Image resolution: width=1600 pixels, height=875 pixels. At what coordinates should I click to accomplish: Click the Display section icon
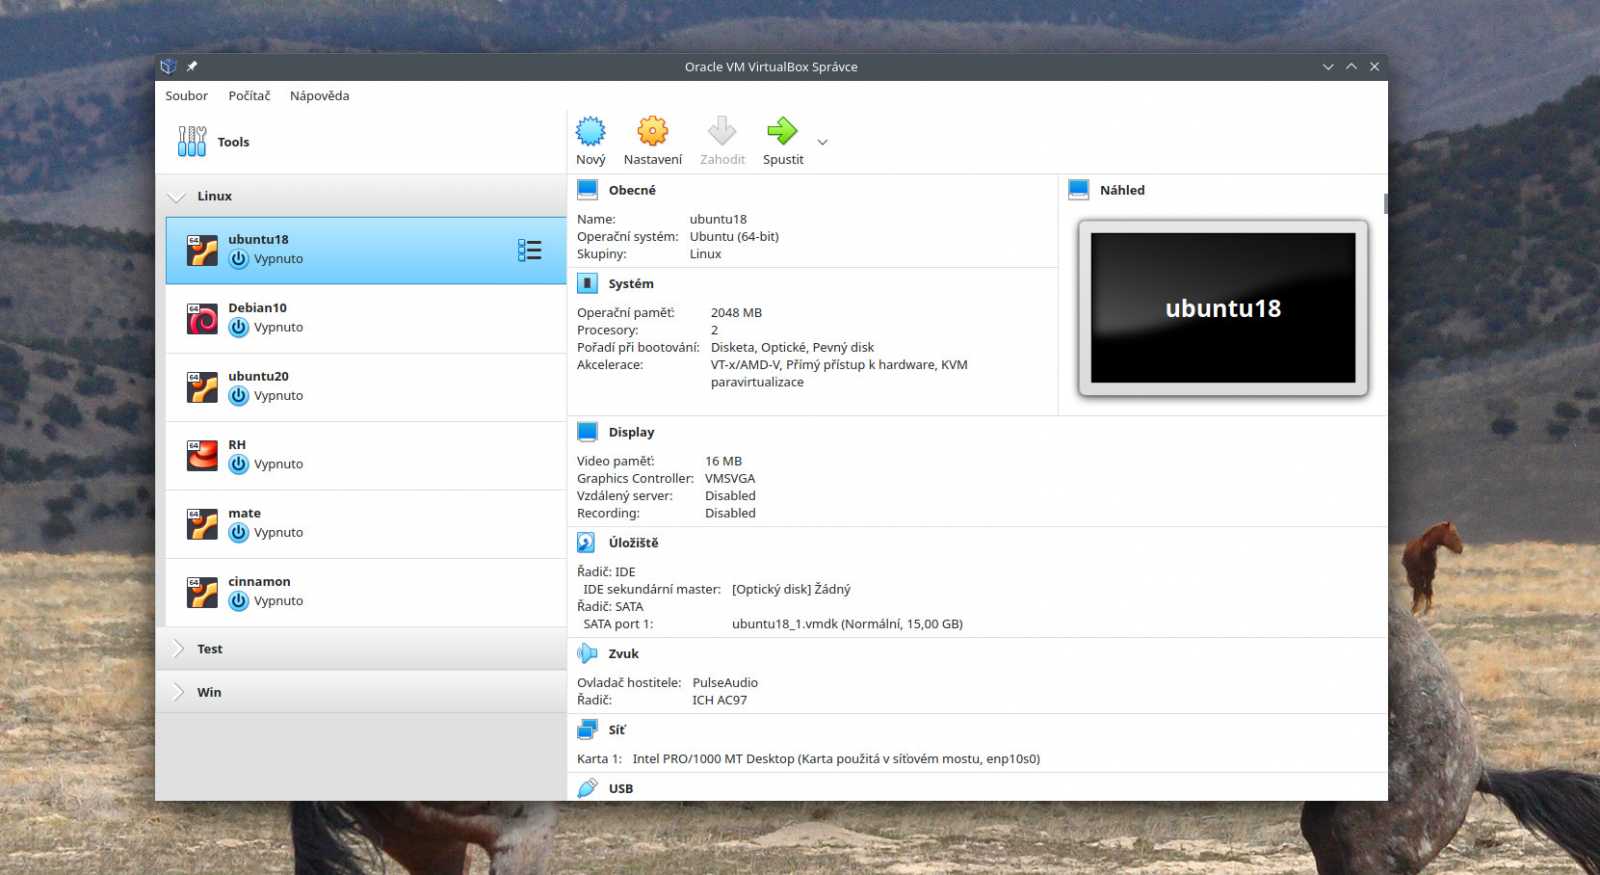[x=588, y=432]
